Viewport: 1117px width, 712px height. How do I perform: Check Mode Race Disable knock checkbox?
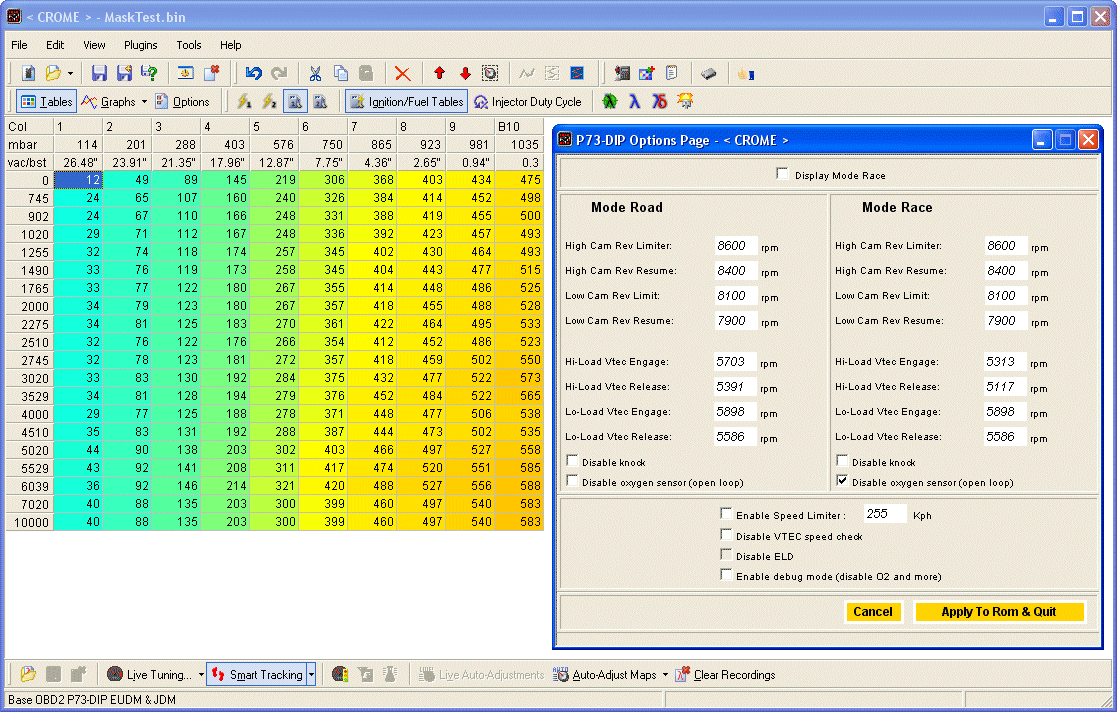(842, 460)
